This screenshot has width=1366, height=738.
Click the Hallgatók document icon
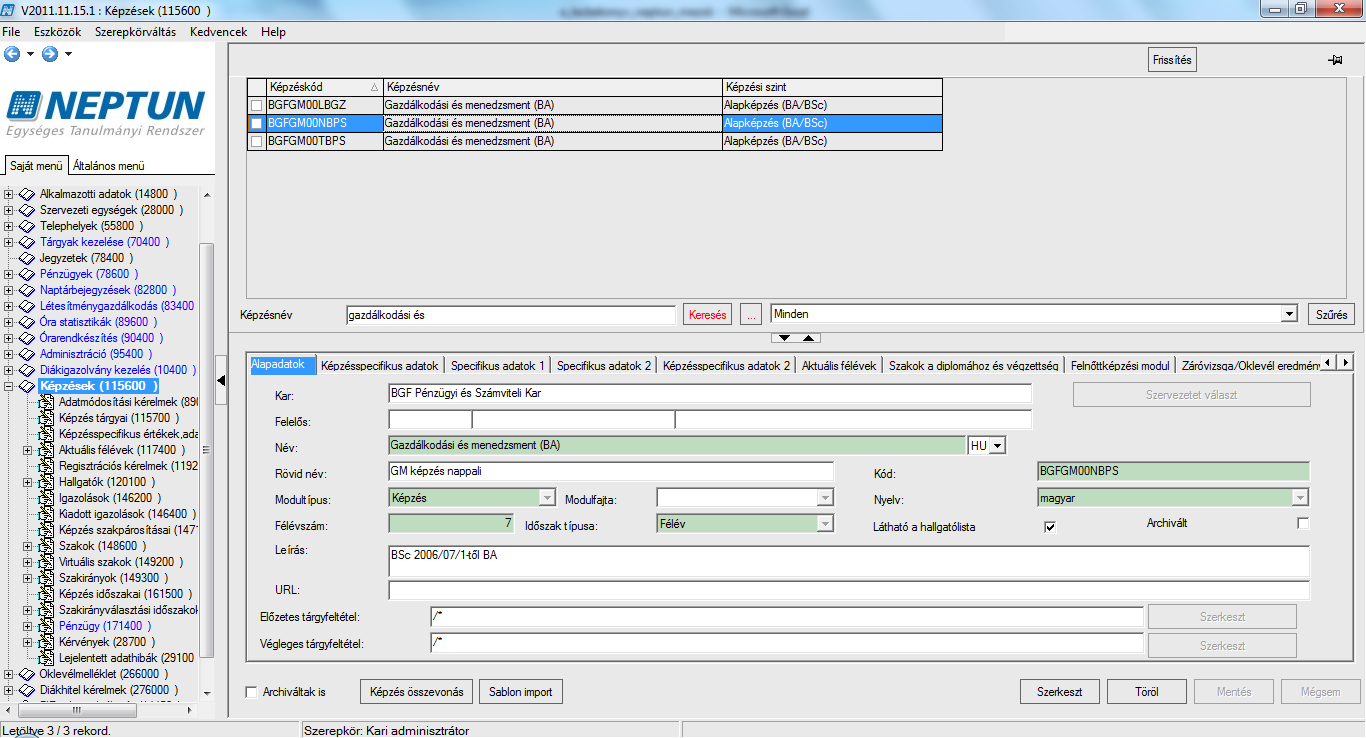tap(47, 482)
